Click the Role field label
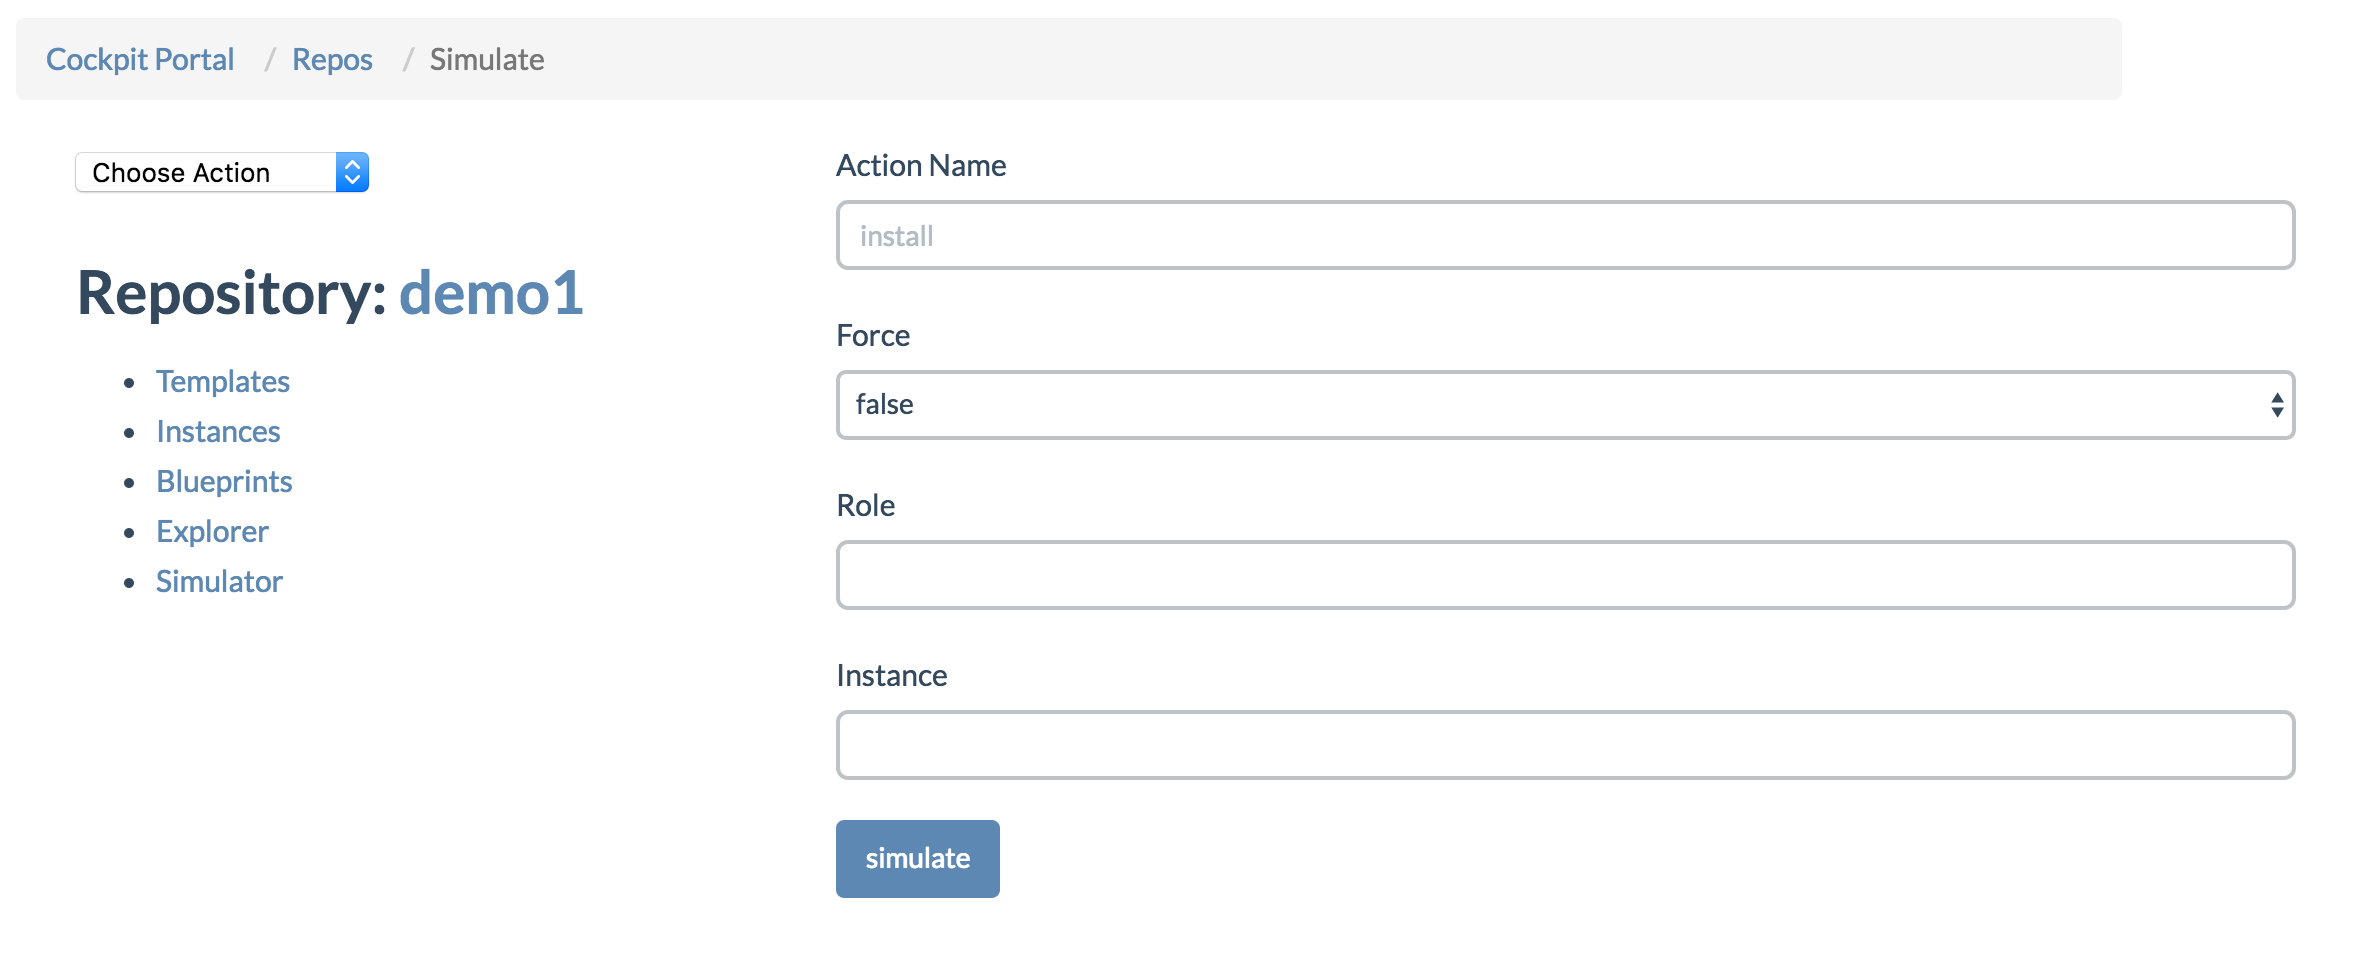 pyautogui.click(x=865, y=506)
